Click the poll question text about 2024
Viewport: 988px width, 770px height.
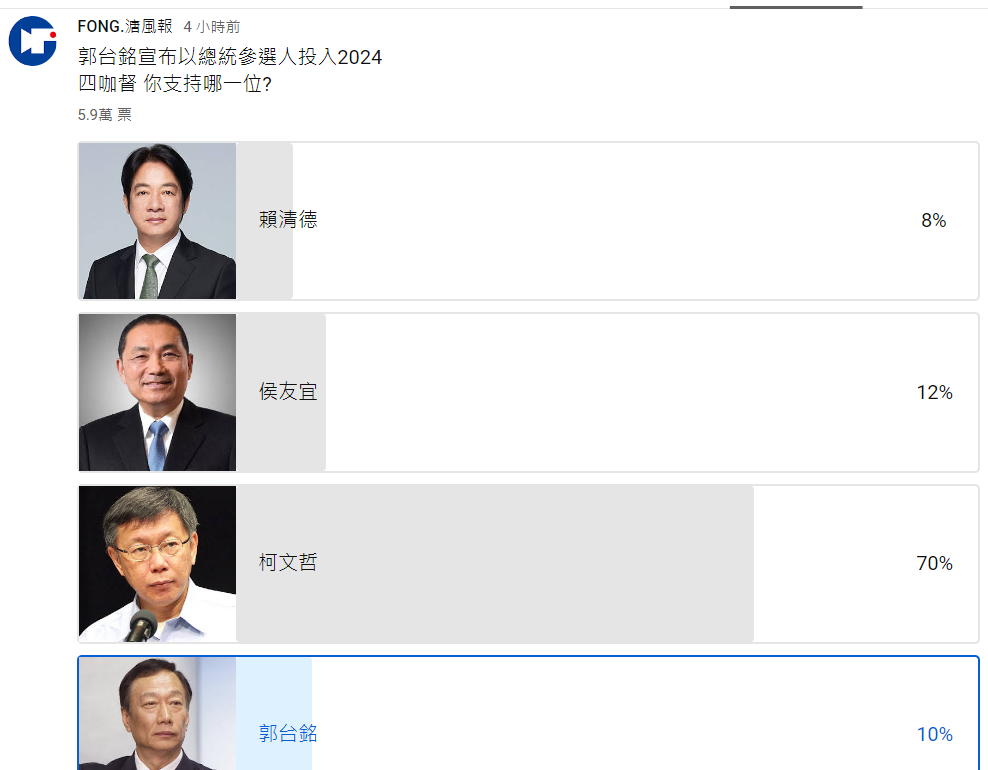tap(228, 57)
